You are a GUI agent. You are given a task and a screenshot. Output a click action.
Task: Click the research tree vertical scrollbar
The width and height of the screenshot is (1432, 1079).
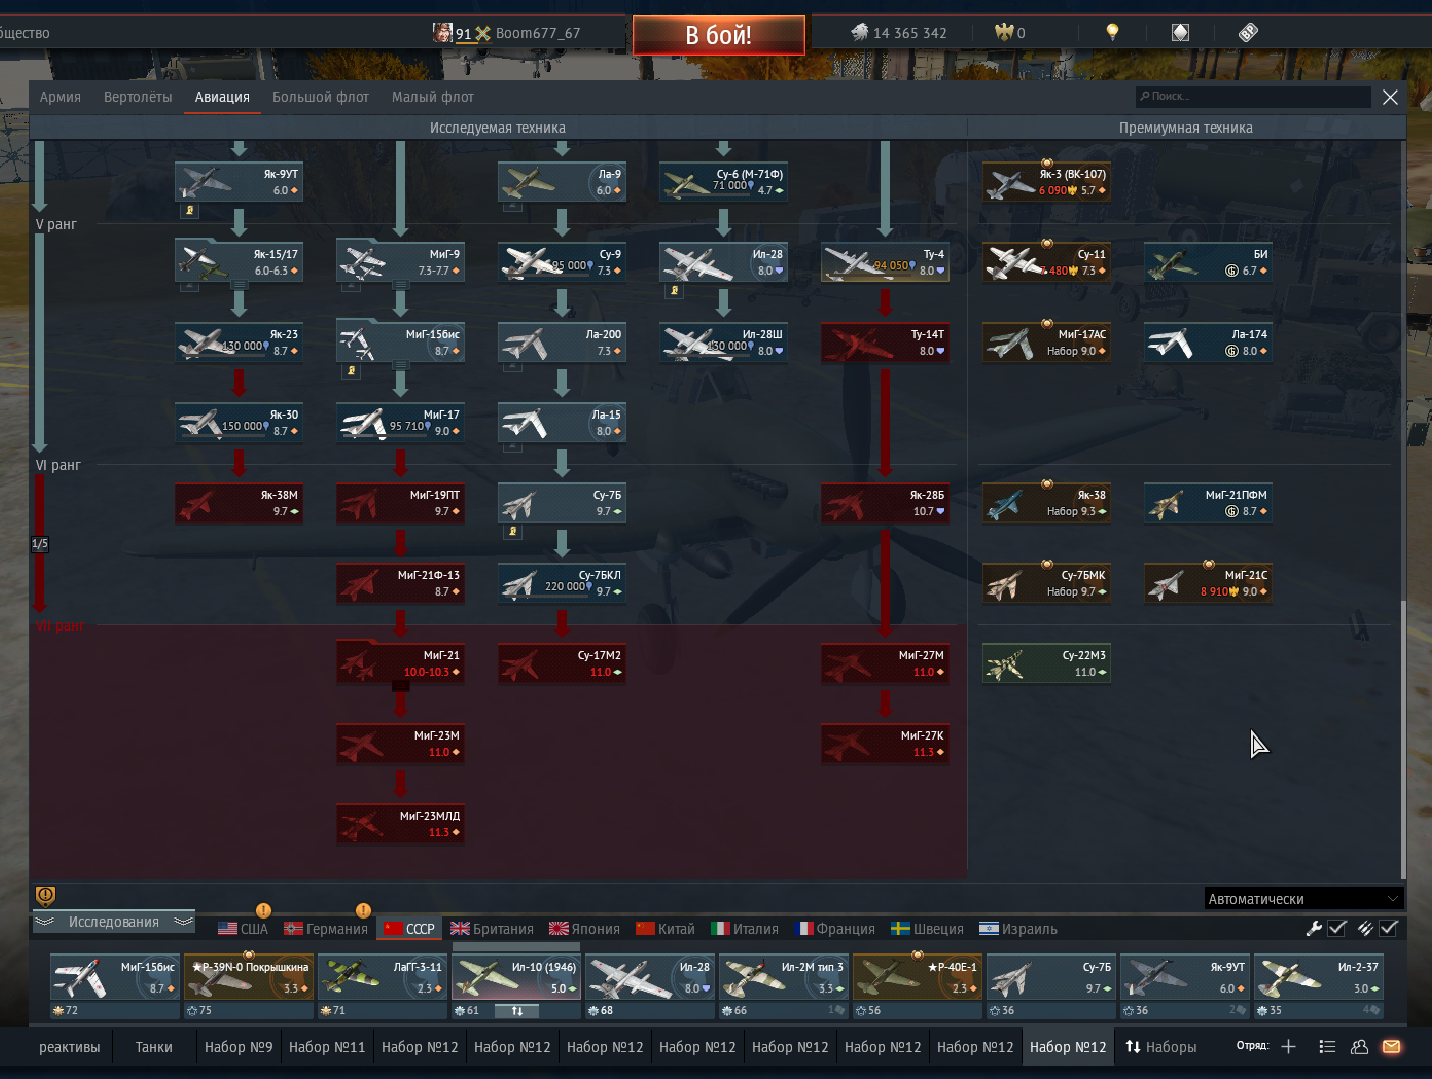pos(1402,739)
